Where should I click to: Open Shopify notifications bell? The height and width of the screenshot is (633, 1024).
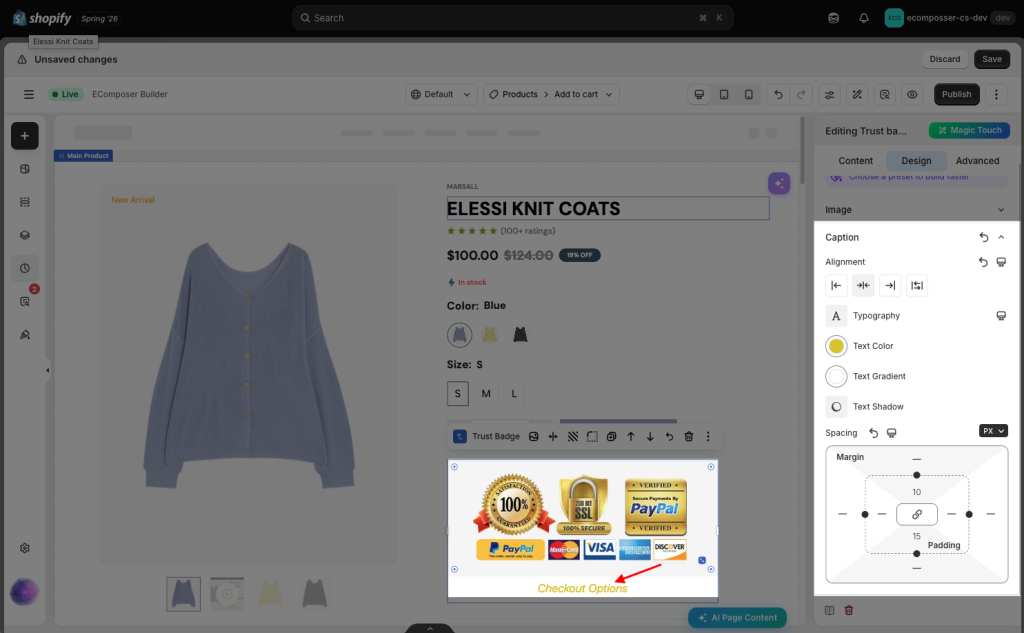pyautogui.click(x=863, y=18)
